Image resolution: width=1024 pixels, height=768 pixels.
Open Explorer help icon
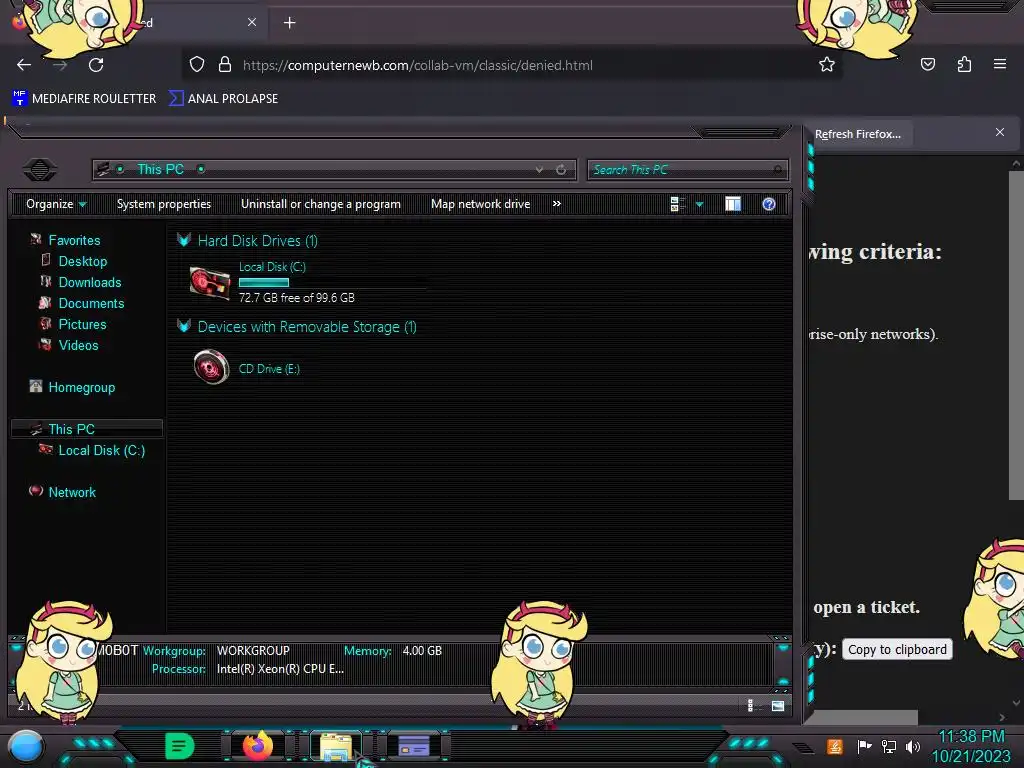point(769,204)
